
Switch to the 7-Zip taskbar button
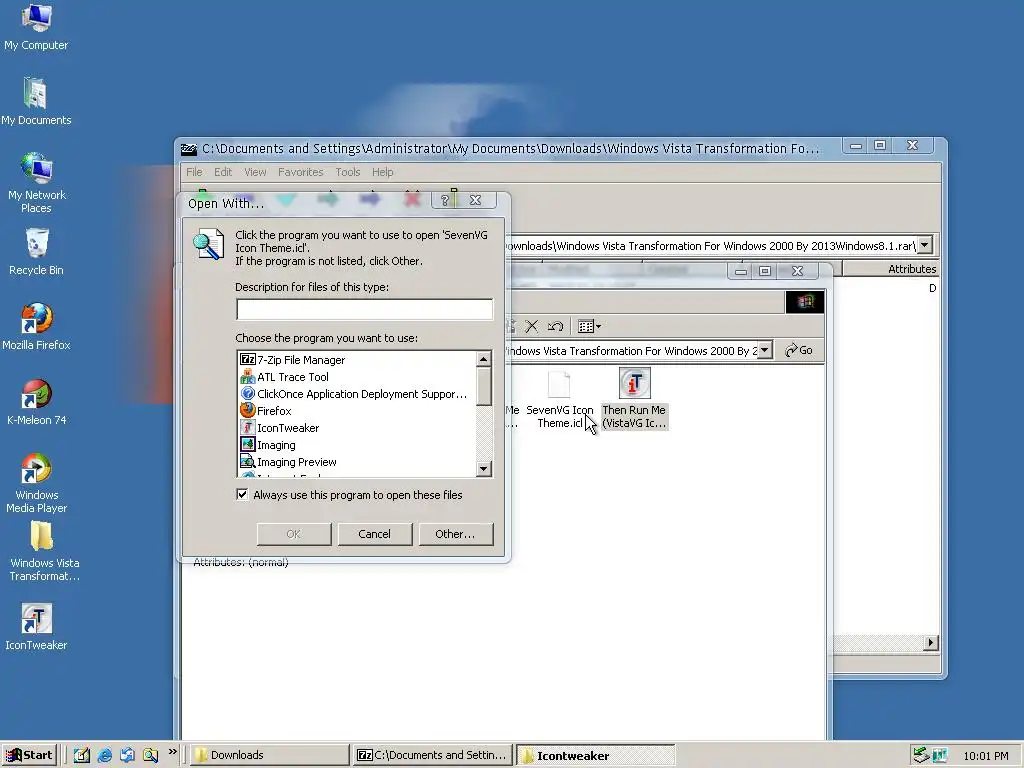[432, 755]
